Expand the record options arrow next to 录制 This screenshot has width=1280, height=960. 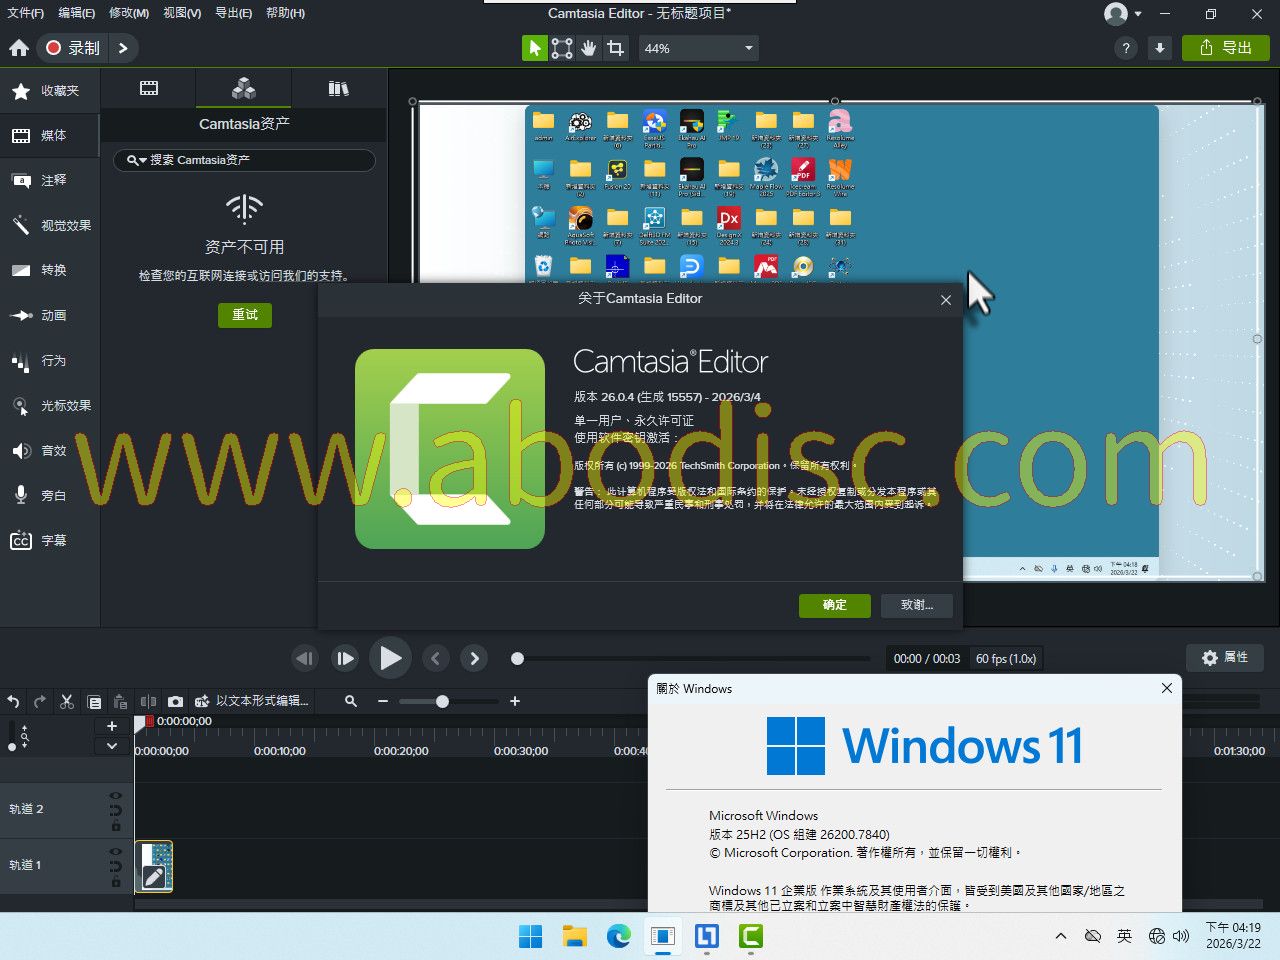click(x=123, y=48)
